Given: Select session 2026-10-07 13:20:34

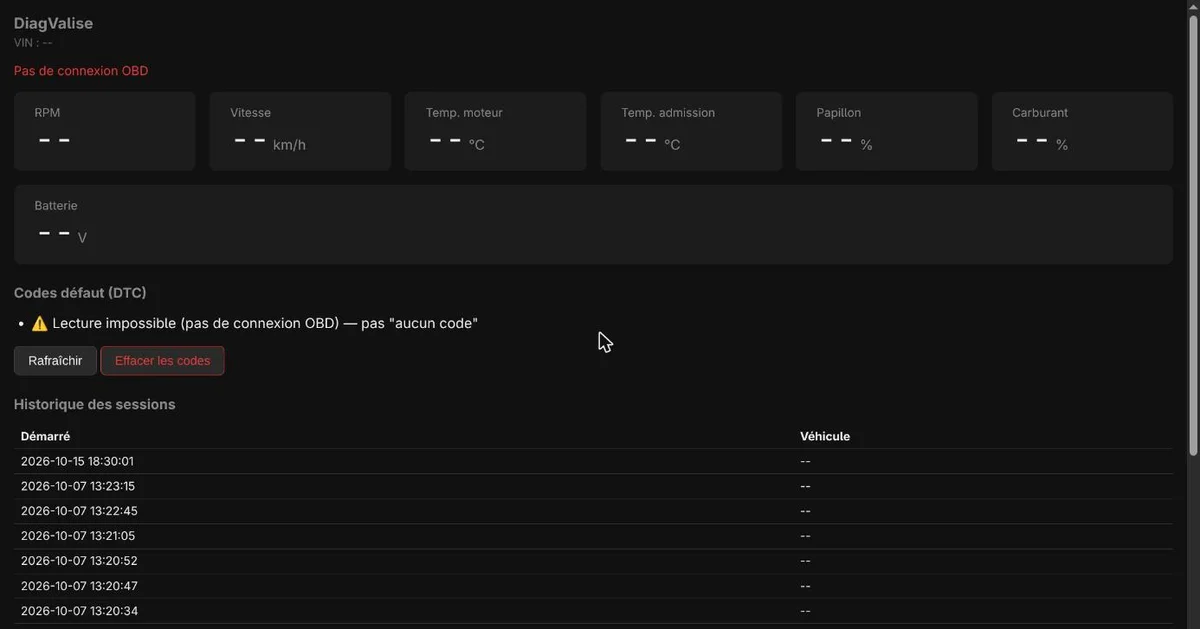Looking at the screenshot, I should point(593,611).
